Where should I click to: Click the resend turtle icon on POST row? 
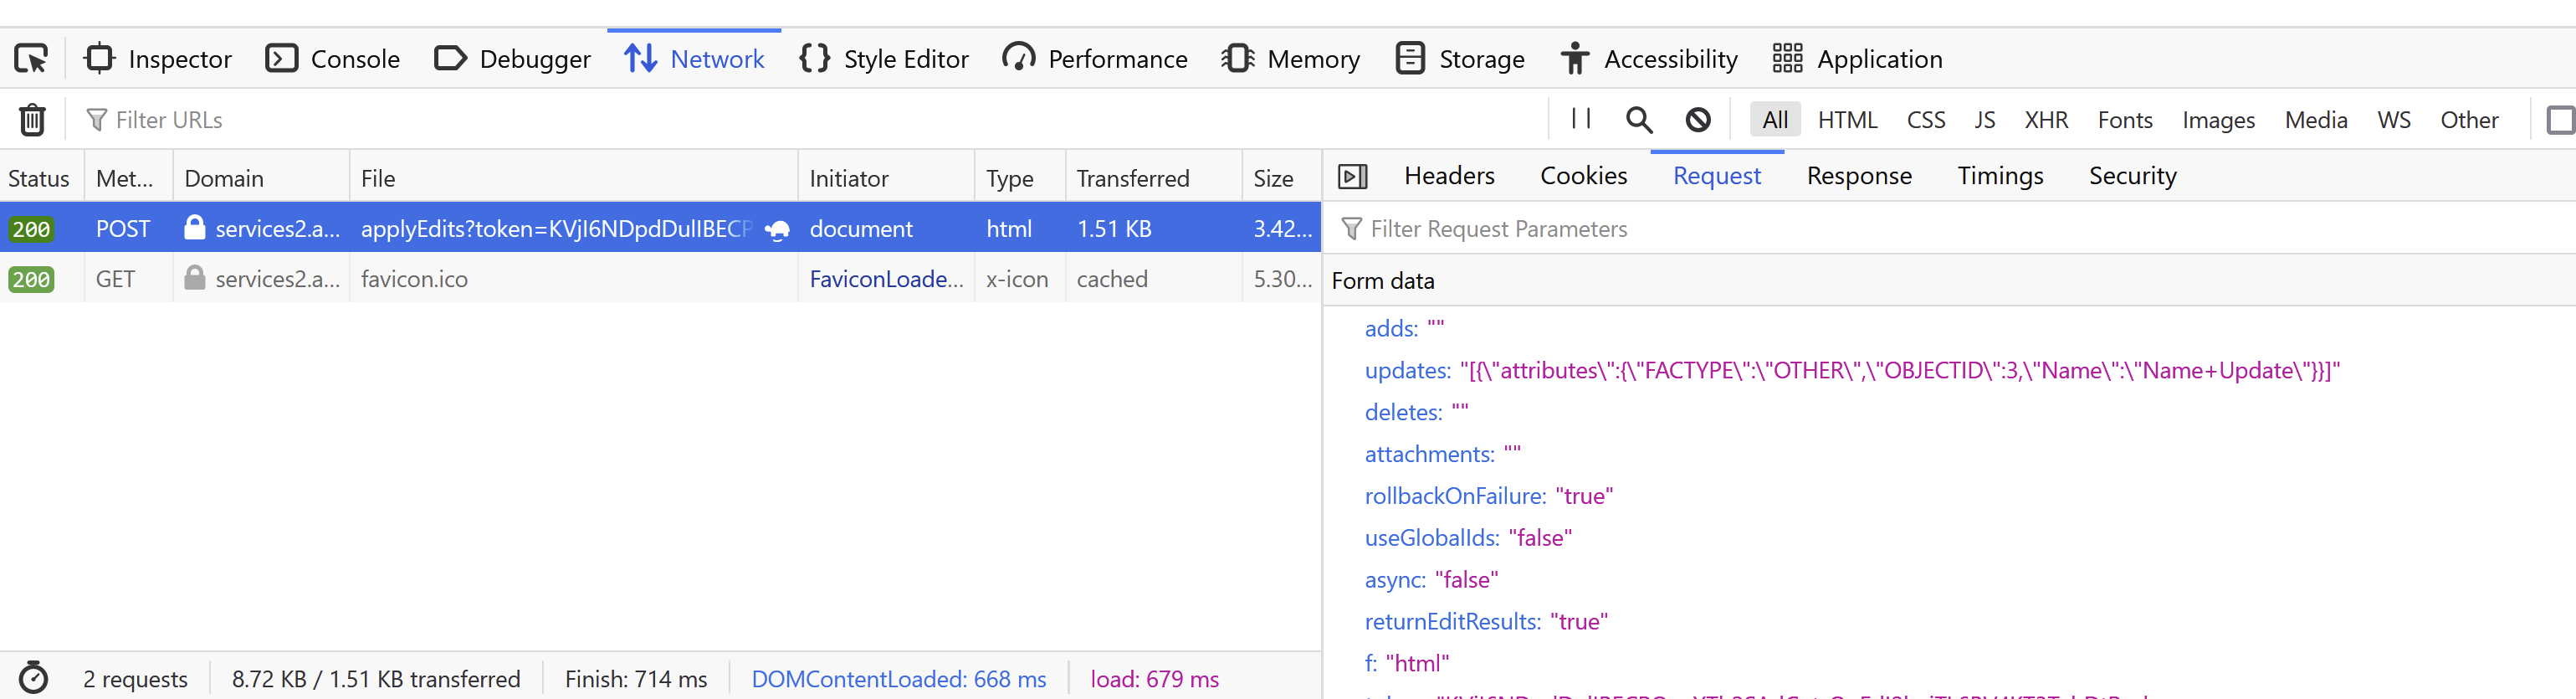(x=777, y=230)
